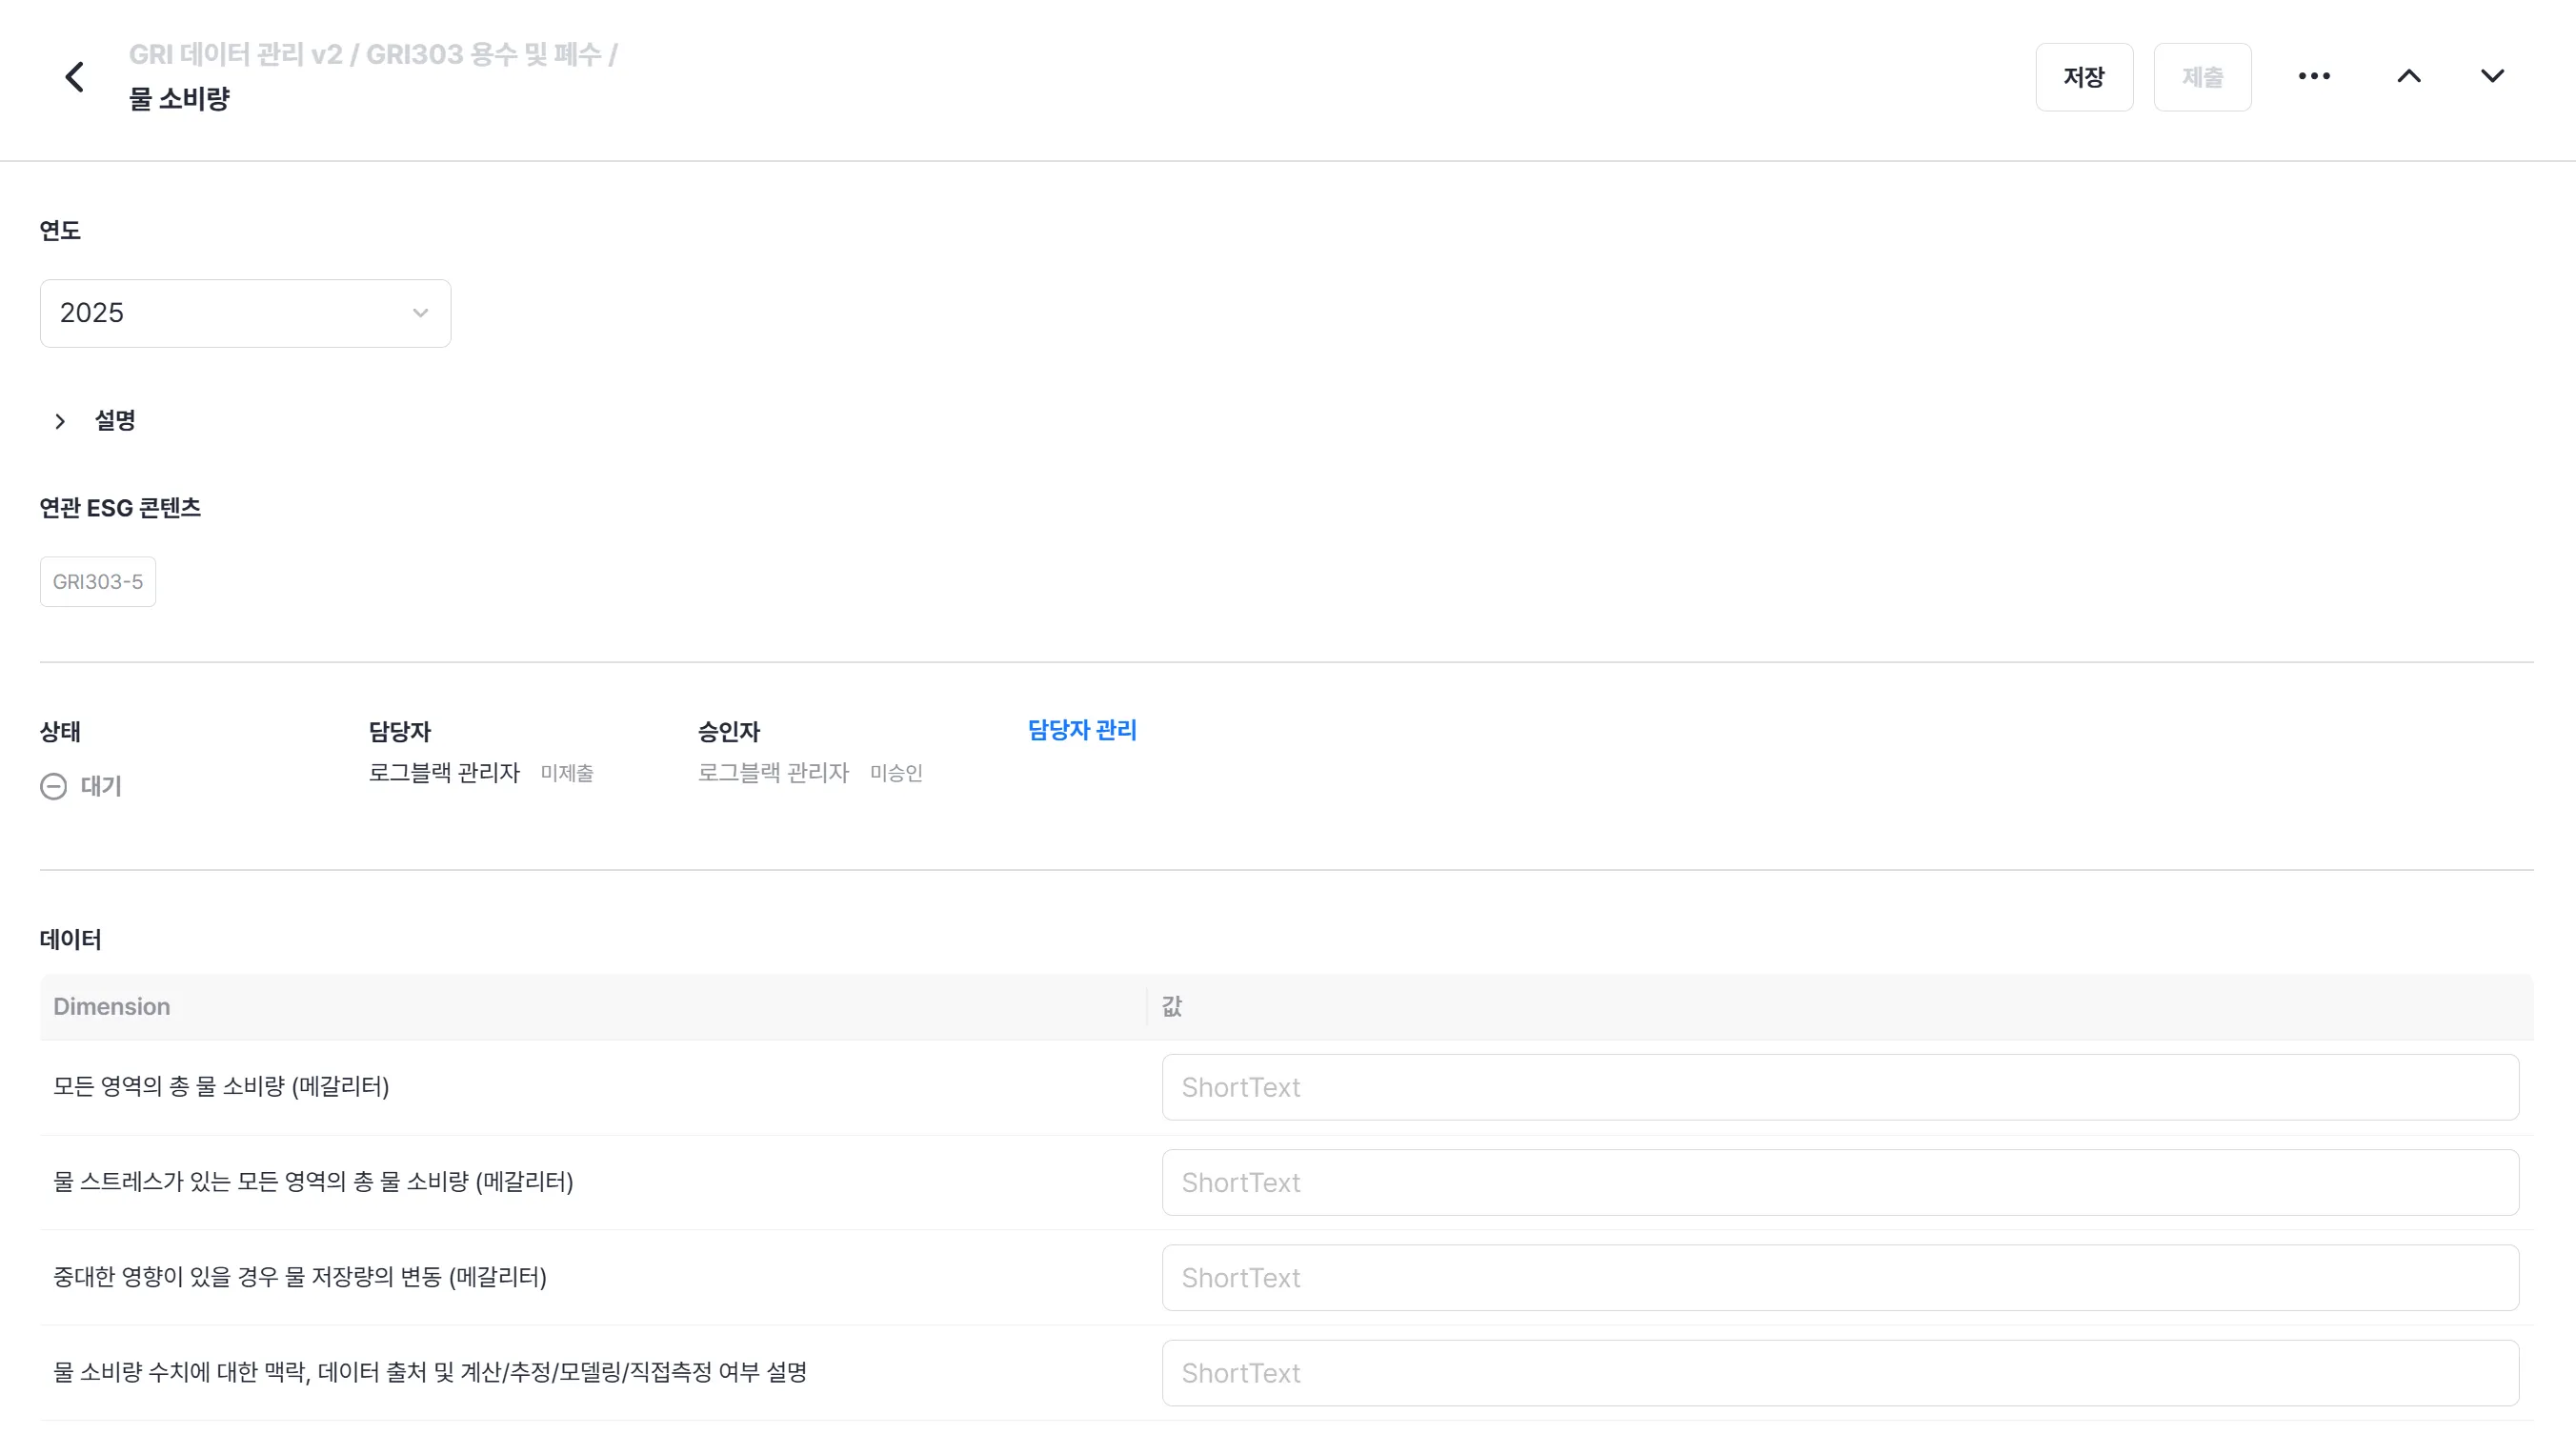Click the 대기 status circle icon
Image resolution: width=2576 pixels, height=1435 pixels.
[x=54, y=787]
